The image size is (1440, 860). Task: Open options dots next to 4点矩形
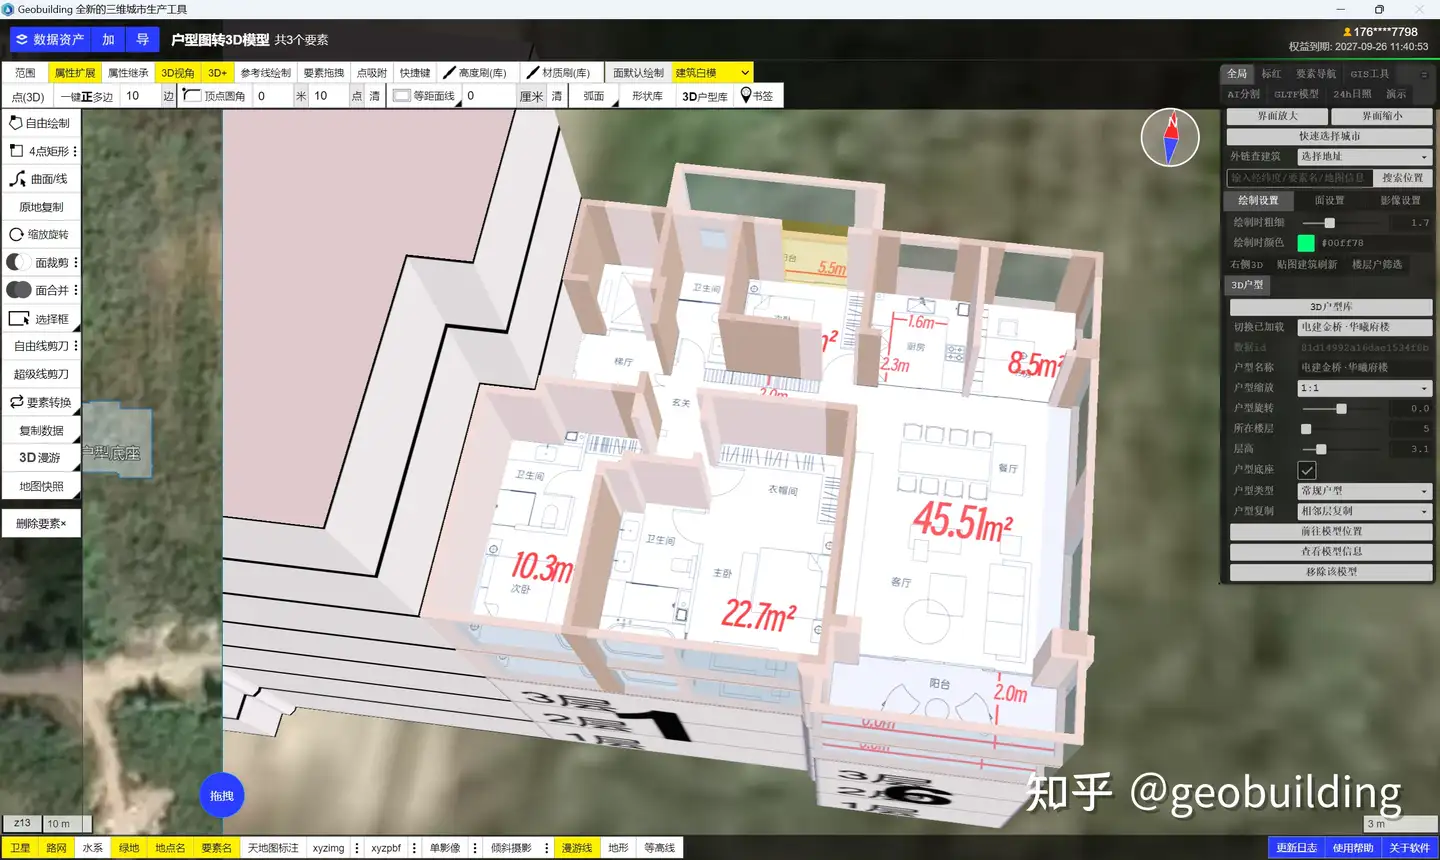[75, 151]
